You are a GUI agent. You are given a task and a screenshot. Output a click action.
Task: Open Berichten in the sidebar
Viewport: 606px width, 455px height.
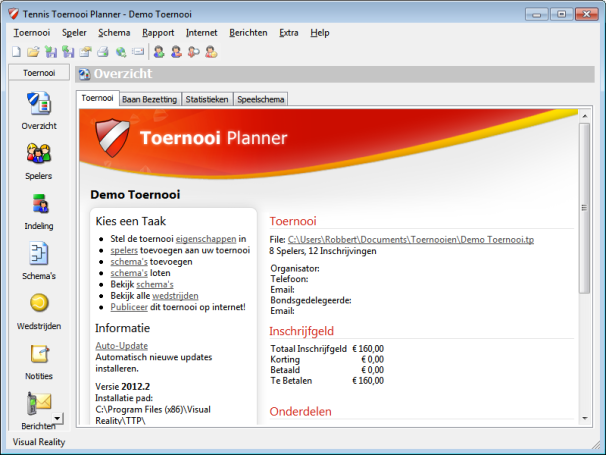[38, 411]
